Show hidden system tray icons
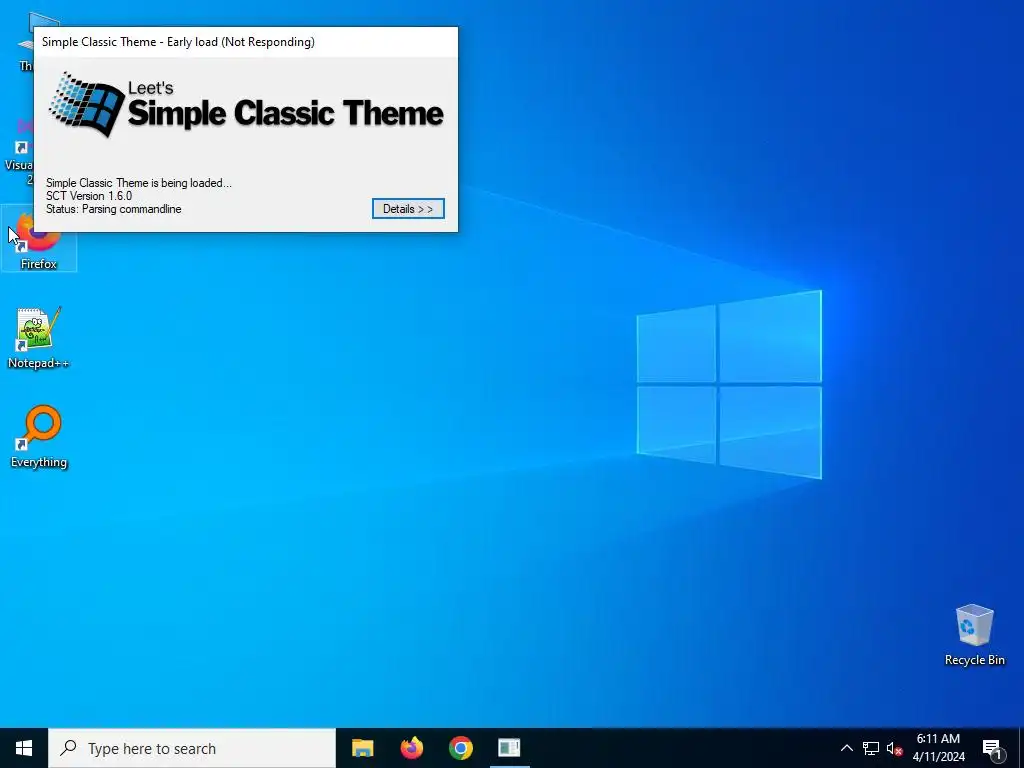Image resolution: width=1024 pixels, height=768 pixels. click(846, 748)
